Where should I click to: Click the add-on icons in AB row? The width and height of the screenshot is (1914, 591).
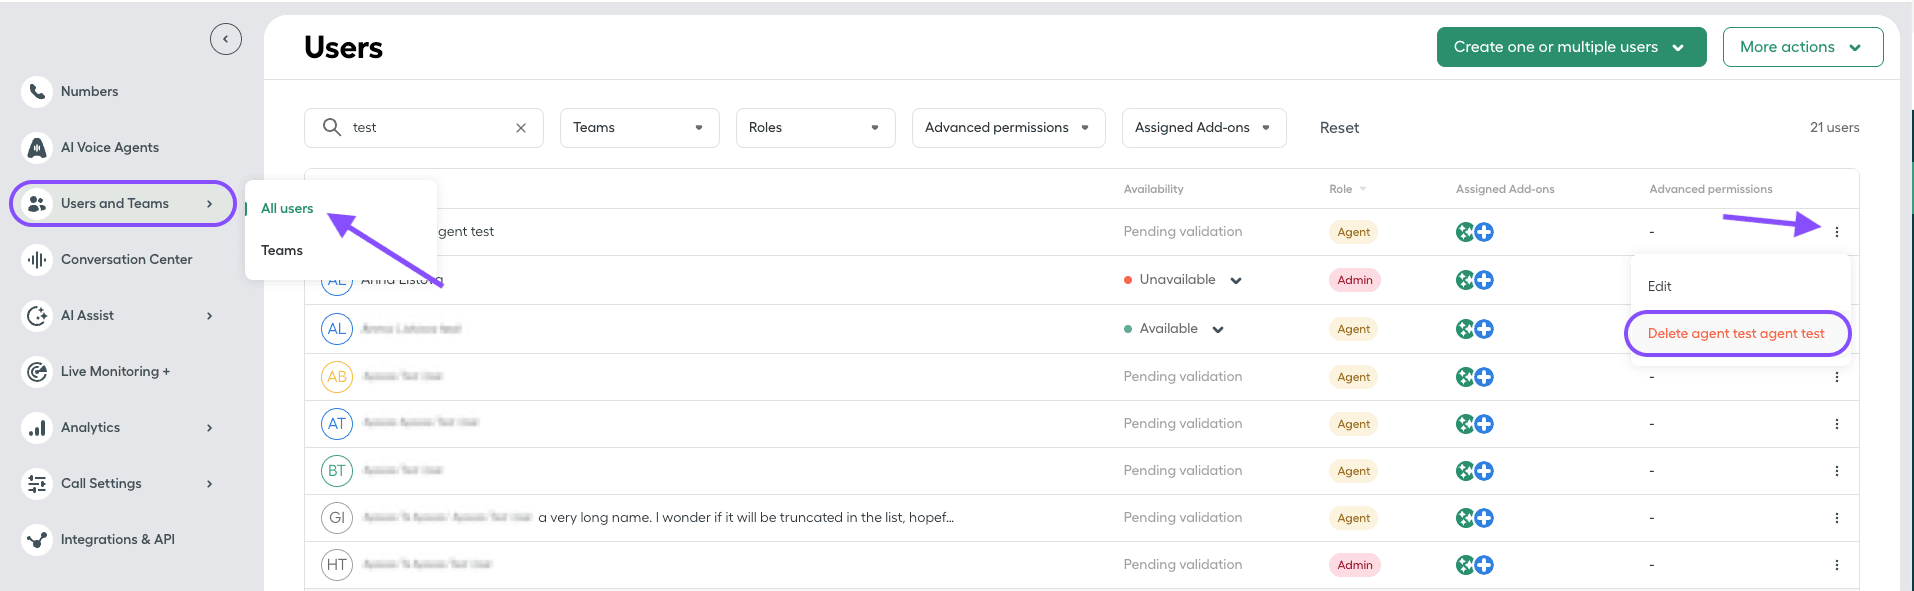coord(1475,377)
